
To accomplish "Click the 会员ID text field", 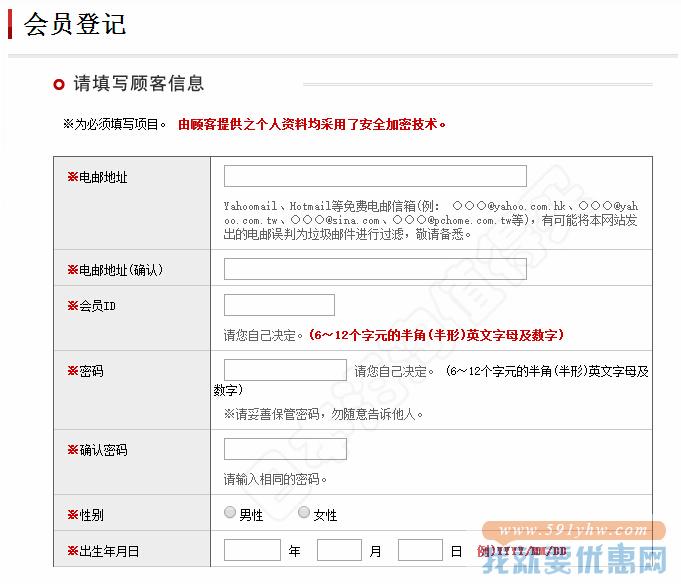I will (279, 305).
